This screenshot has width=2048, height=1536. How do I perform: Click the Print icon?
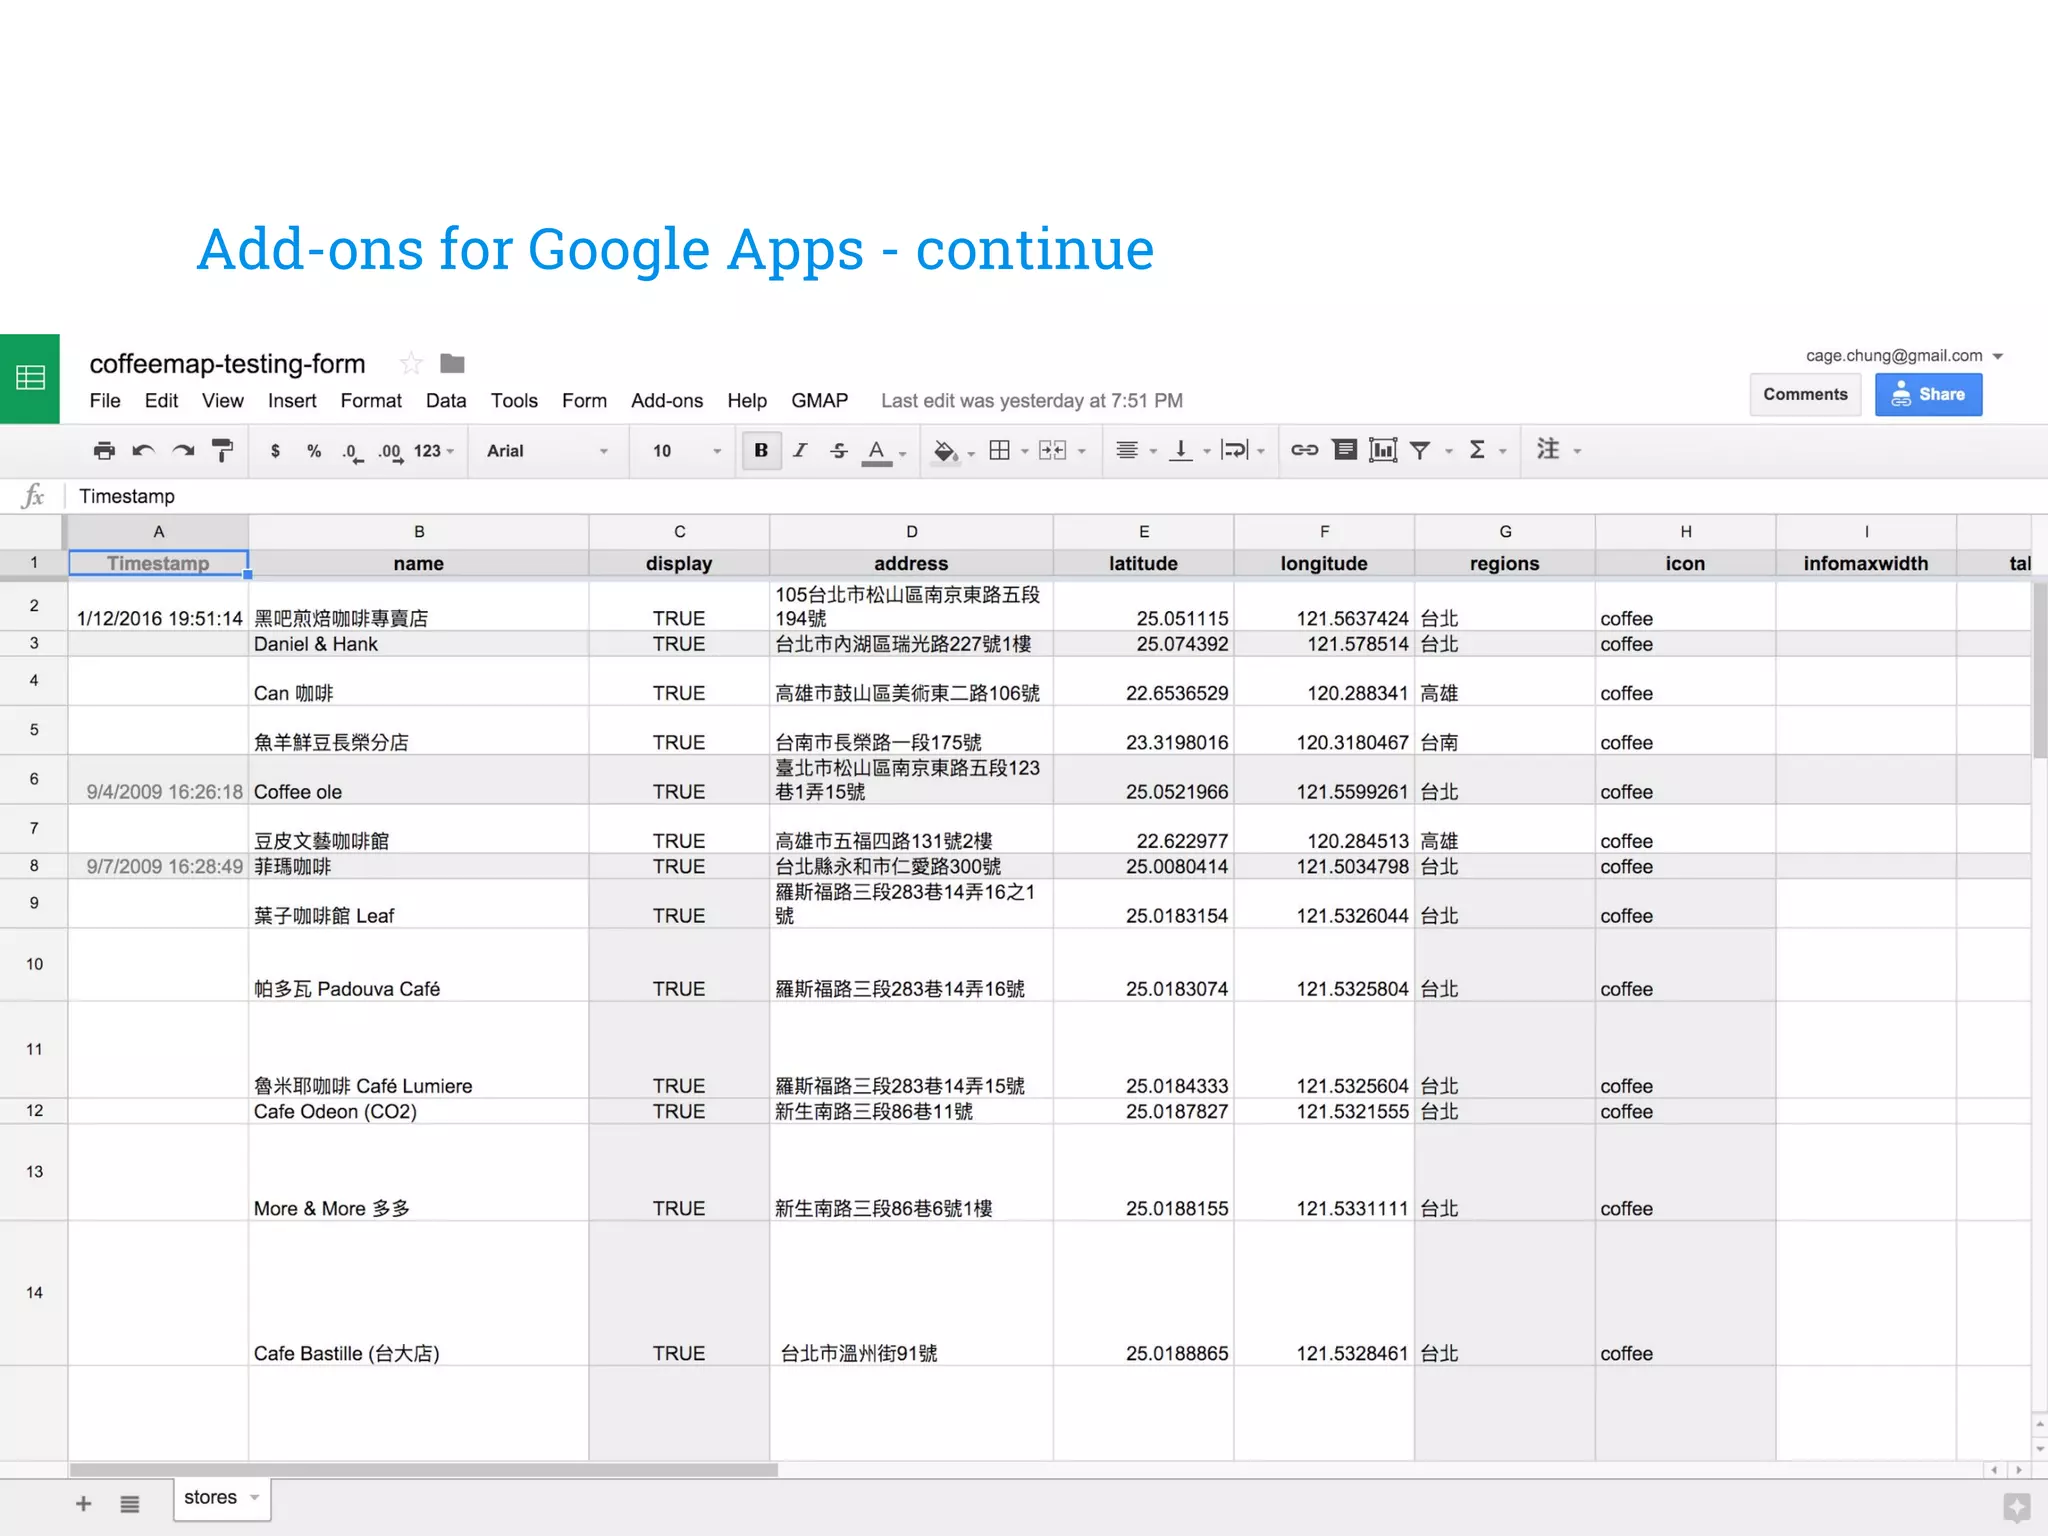click(x=104, y=451)
